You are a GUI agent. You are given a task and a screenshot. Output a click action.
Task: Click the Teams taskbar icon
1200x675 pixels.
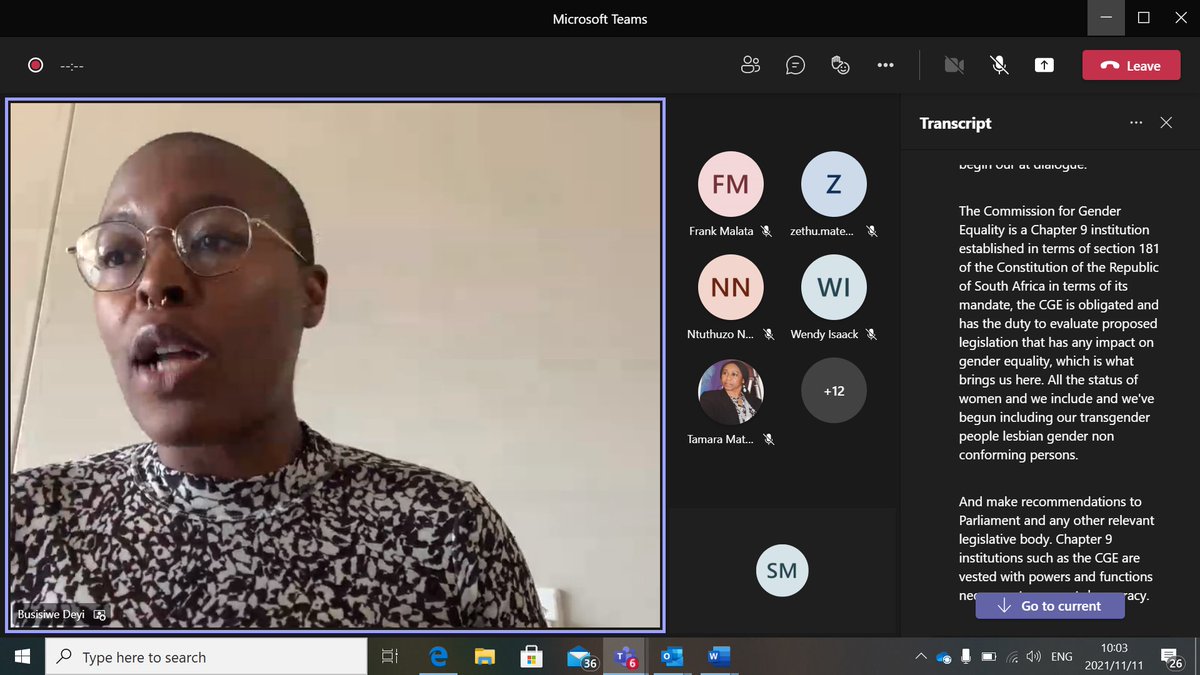click(625, 657)
